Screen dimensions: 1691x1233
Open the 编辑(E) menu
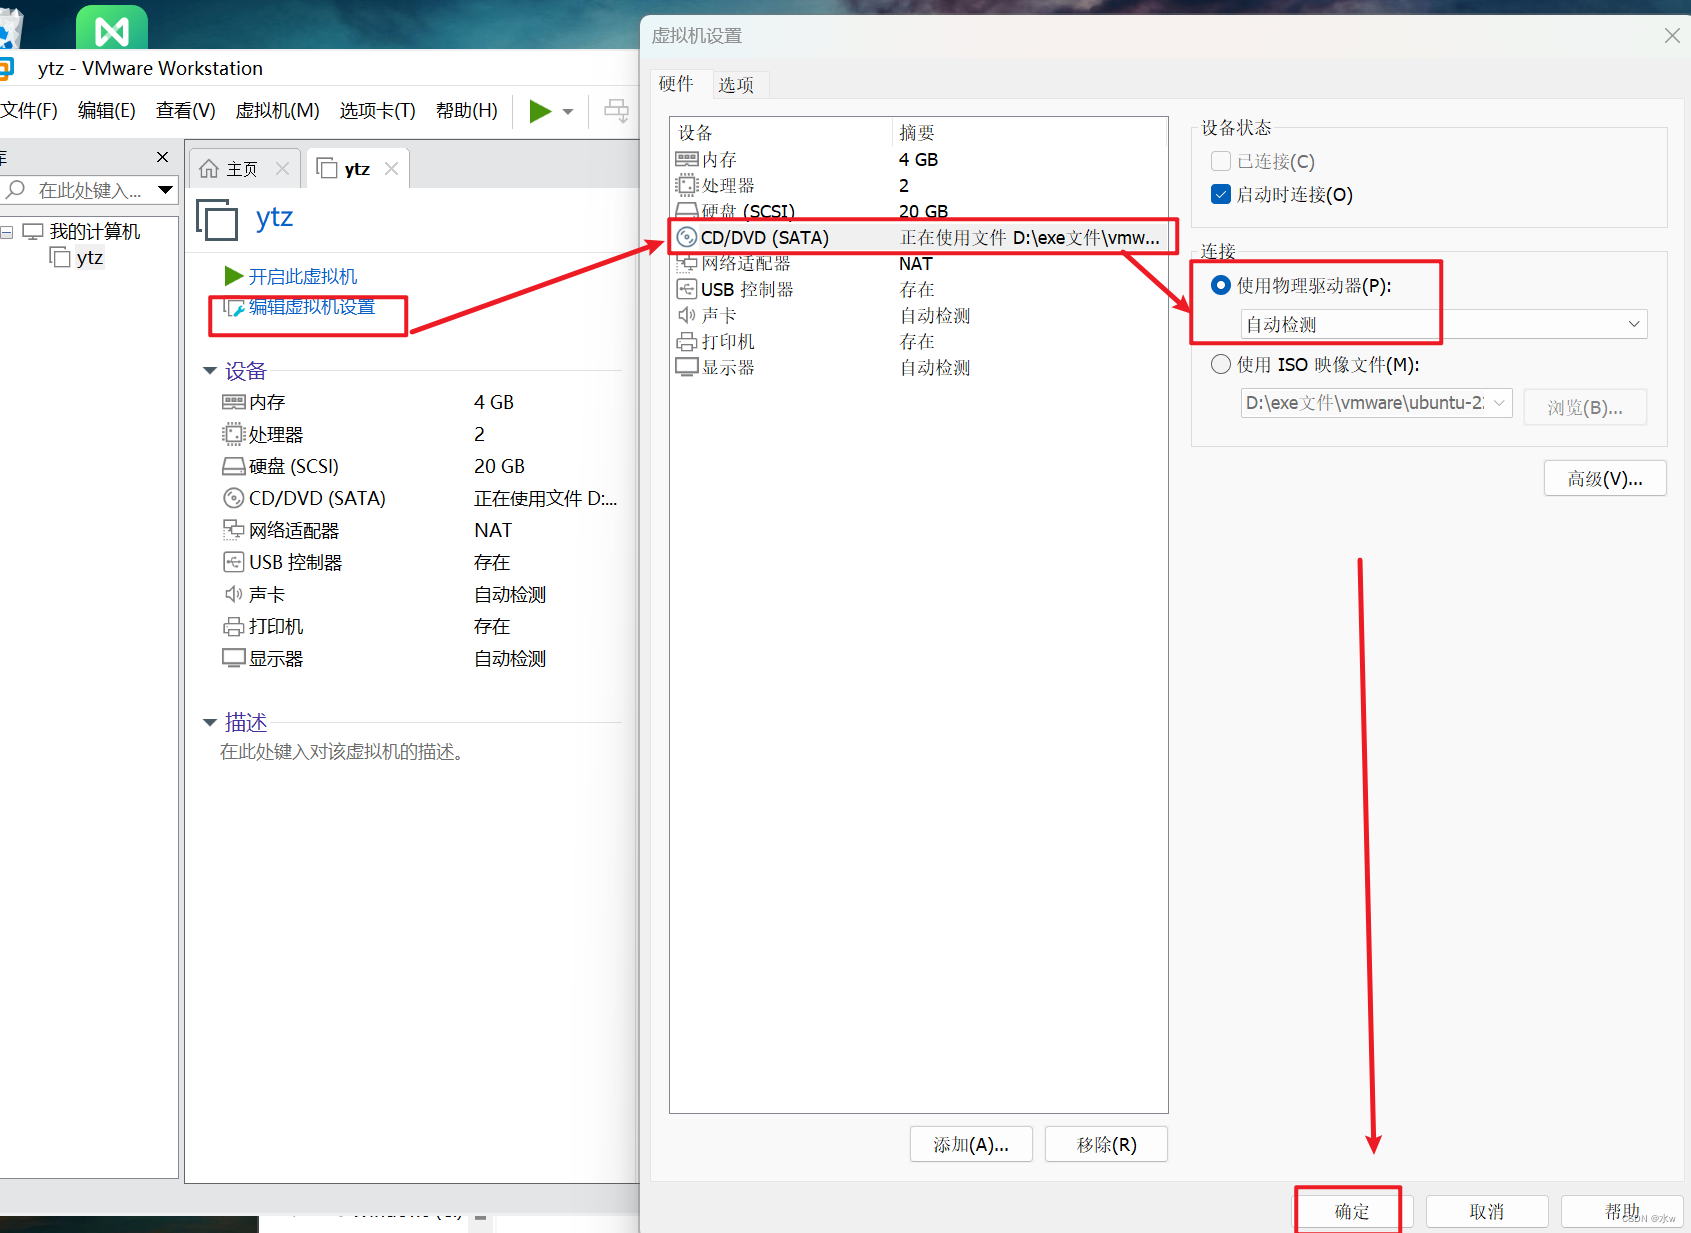pyautogui.click(x=107, y=110)
